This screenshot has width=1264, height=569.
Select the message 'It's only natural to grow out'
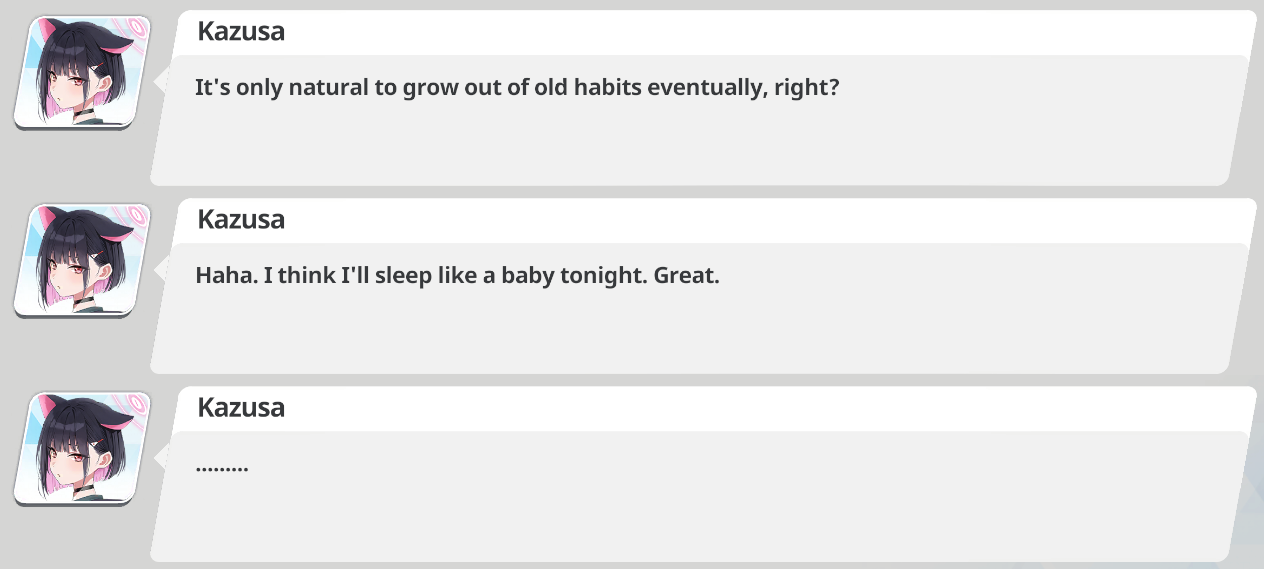click(x=517, y=87)
